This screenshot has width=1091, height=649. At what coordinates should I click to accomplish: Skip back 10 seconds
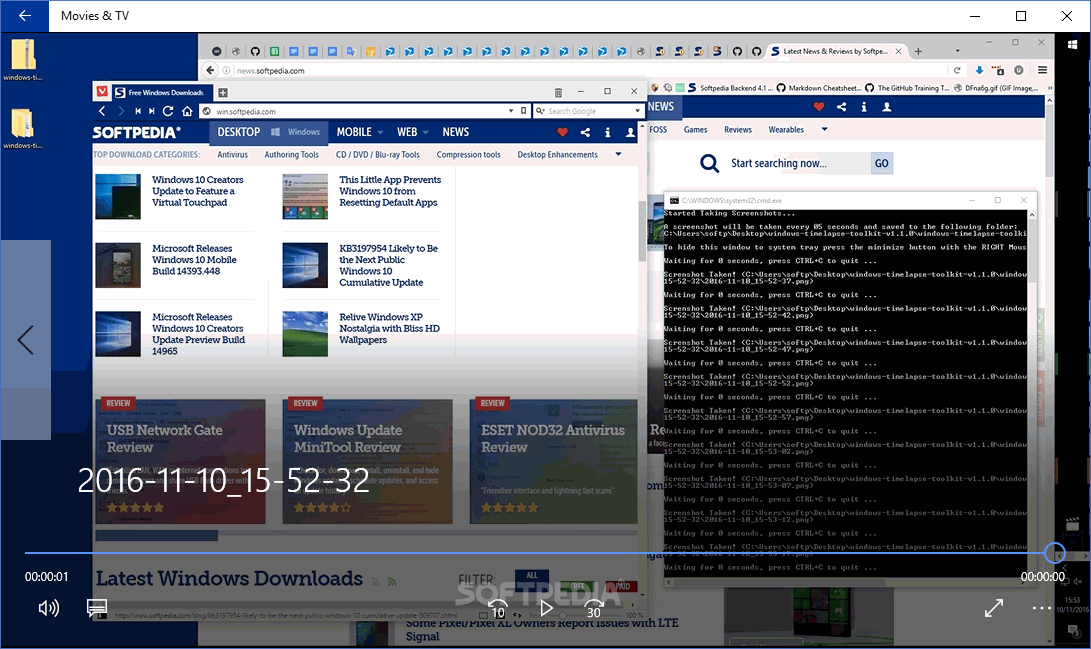pos(497,609)
